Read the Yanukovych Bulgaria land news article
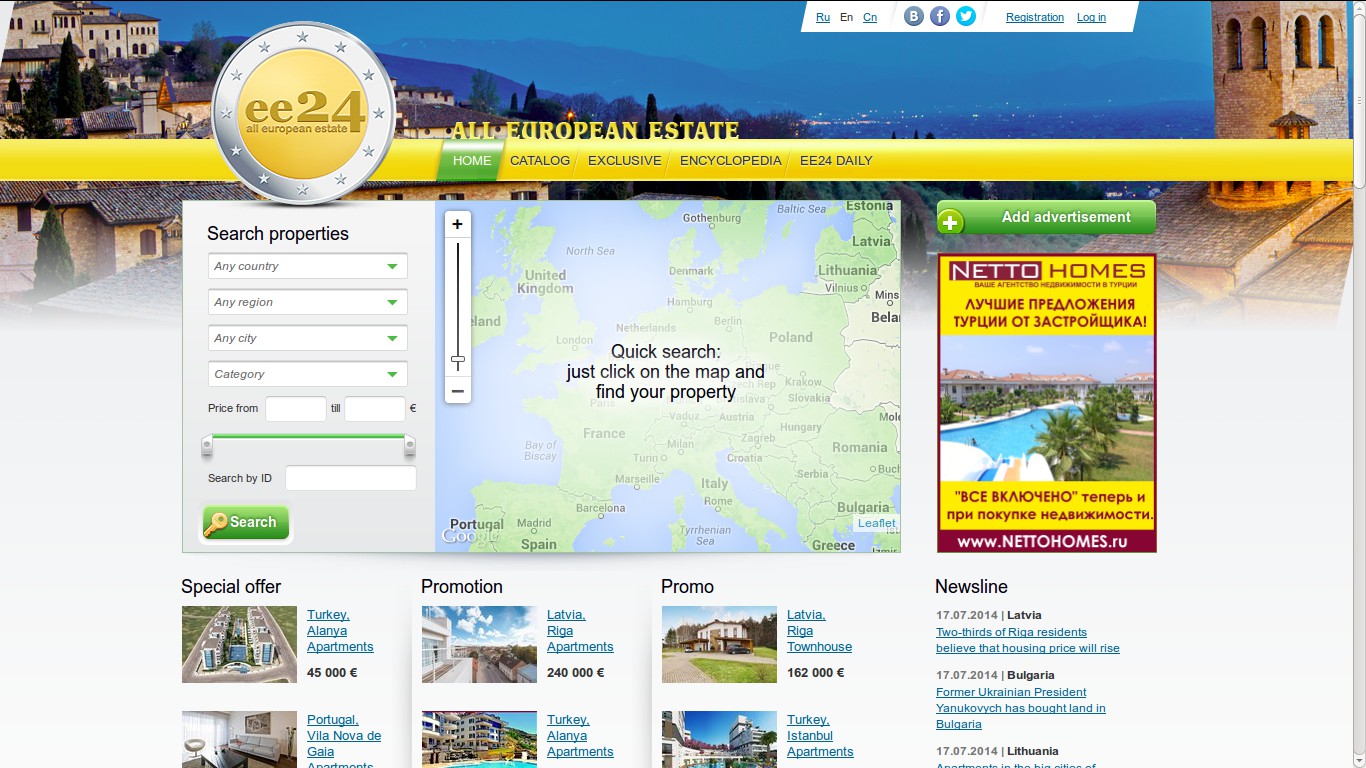Screen dimensions: 1366x768 1021,708
